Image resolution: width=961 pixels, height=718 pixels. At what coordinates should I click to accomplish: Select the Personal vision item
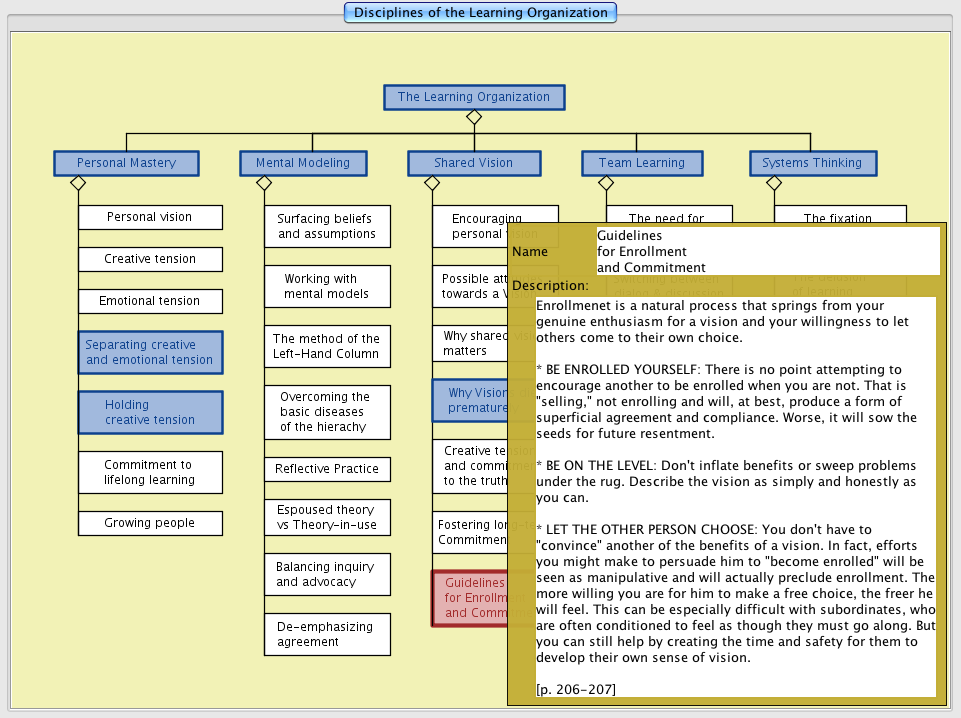coord(150,217)
